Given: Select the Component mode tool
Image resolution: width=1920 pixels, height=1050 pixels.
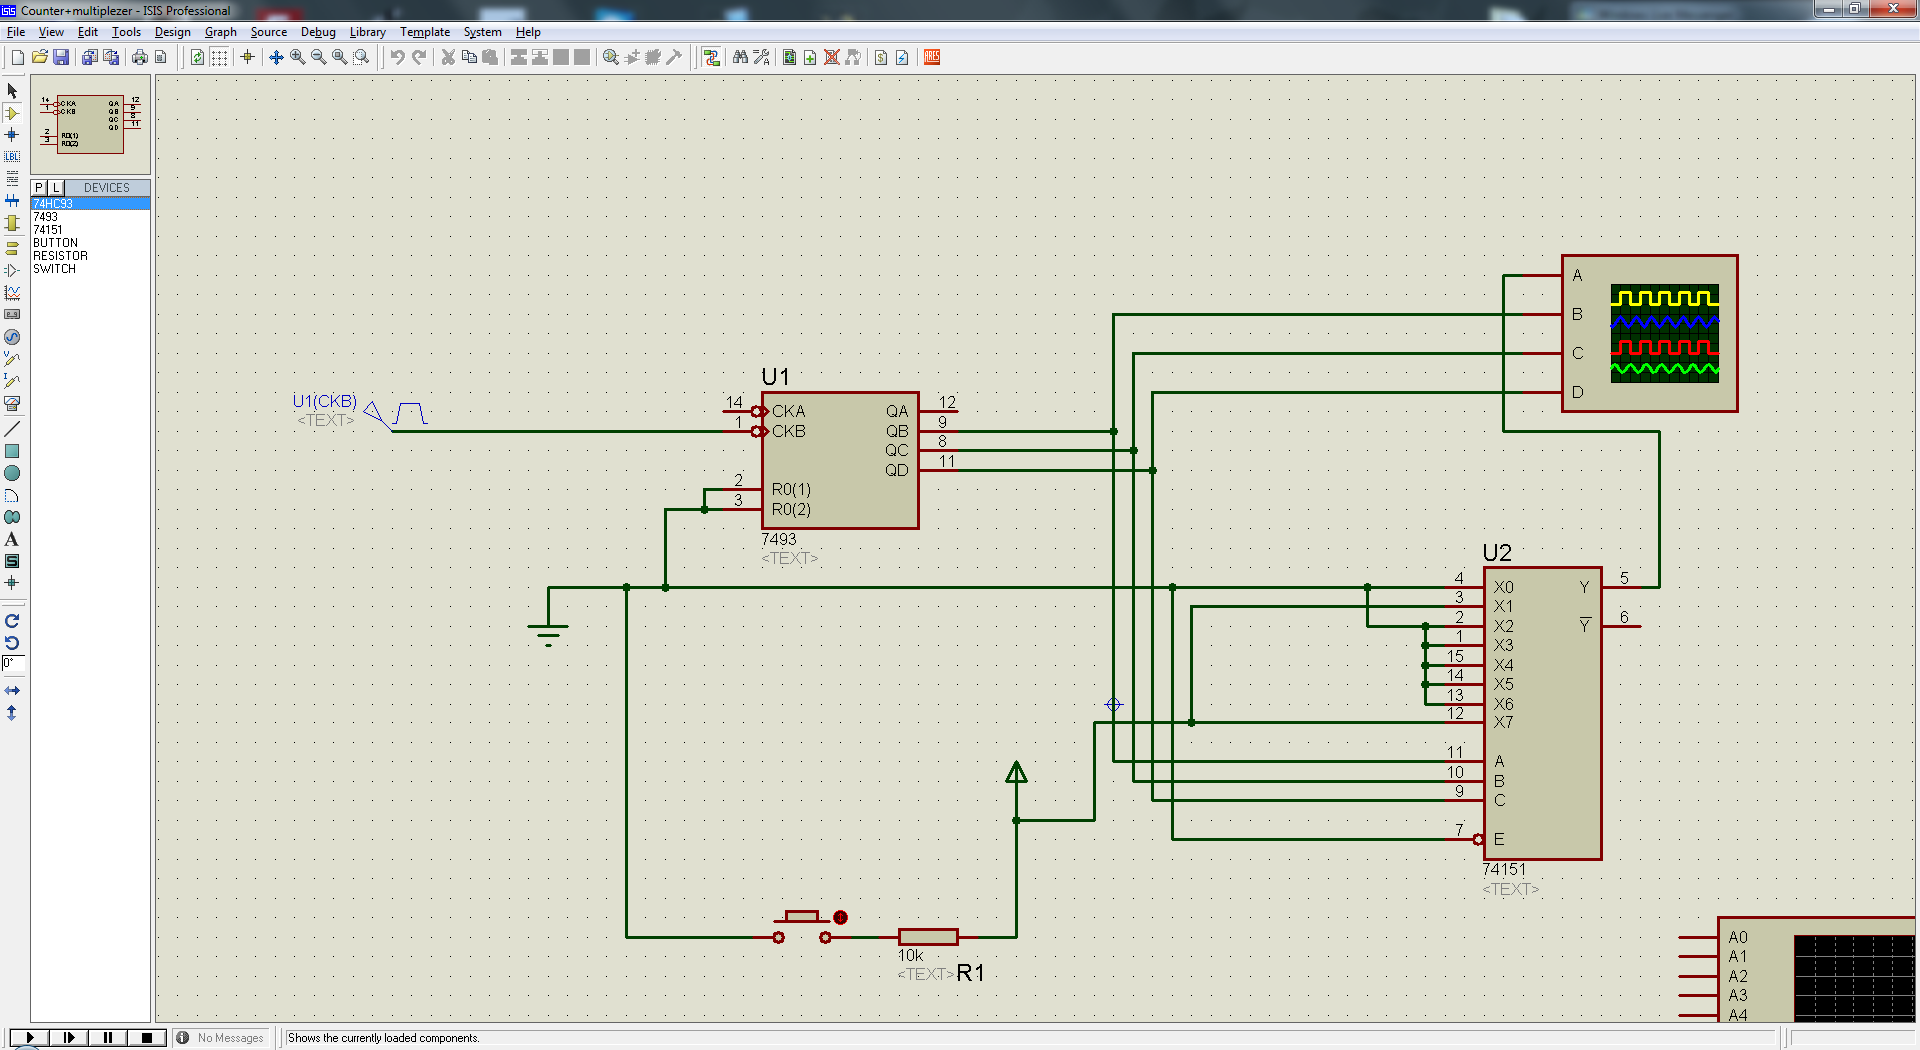Looking at the screenshot, I should click(x=12, y=113).
